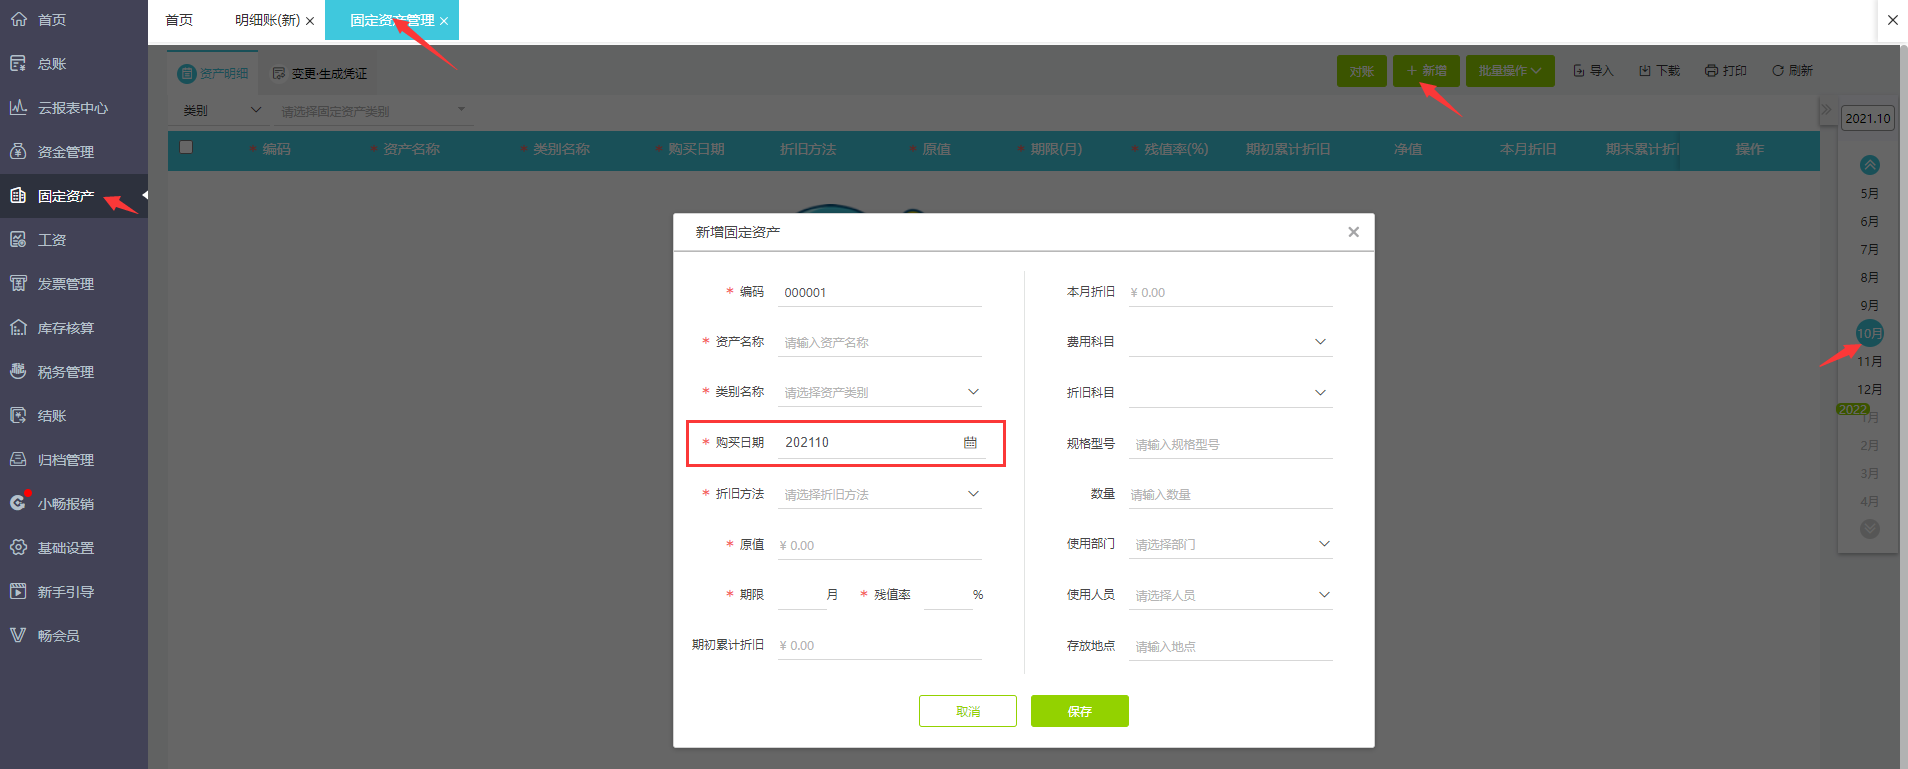Screen dimensions: 1908x769
Task: Focus the 资产名称 input field
Action: (880, 342)
